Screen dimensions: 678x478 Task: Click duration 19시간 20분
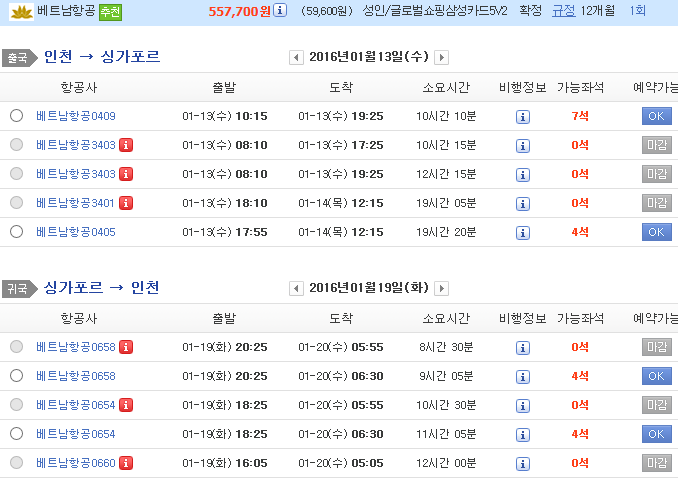tap(446, 232)
